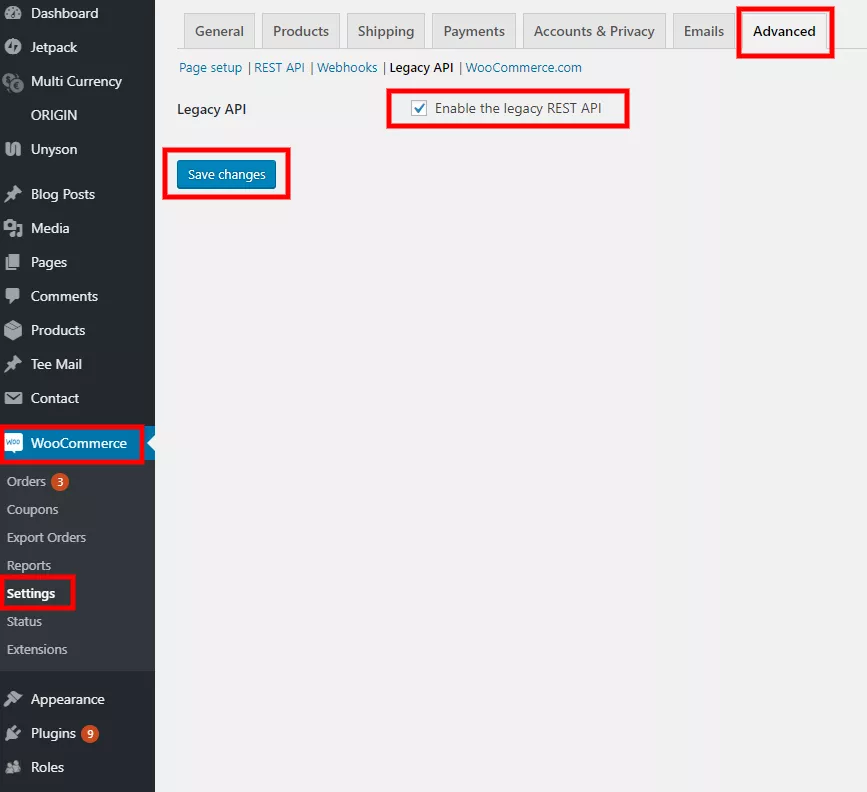
Task: Click the Comments bubble icon
Action: tap(13, 297)
